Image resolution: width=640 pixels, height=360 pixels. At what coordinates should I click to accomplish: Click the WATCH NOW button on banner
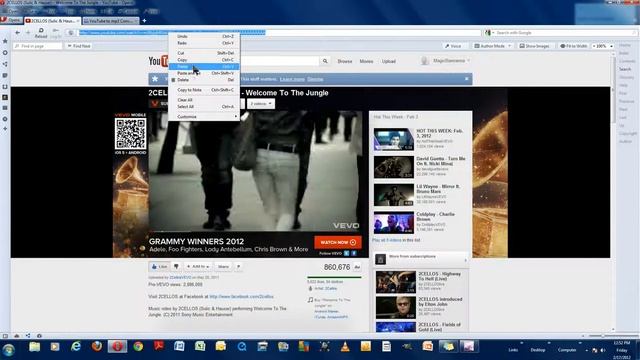click(x=338, y=242)
